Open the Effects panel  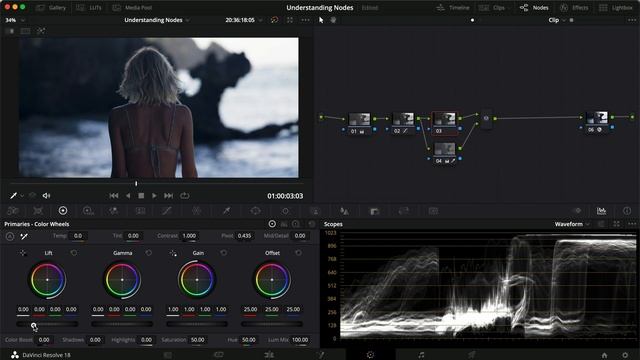[574, 8]
